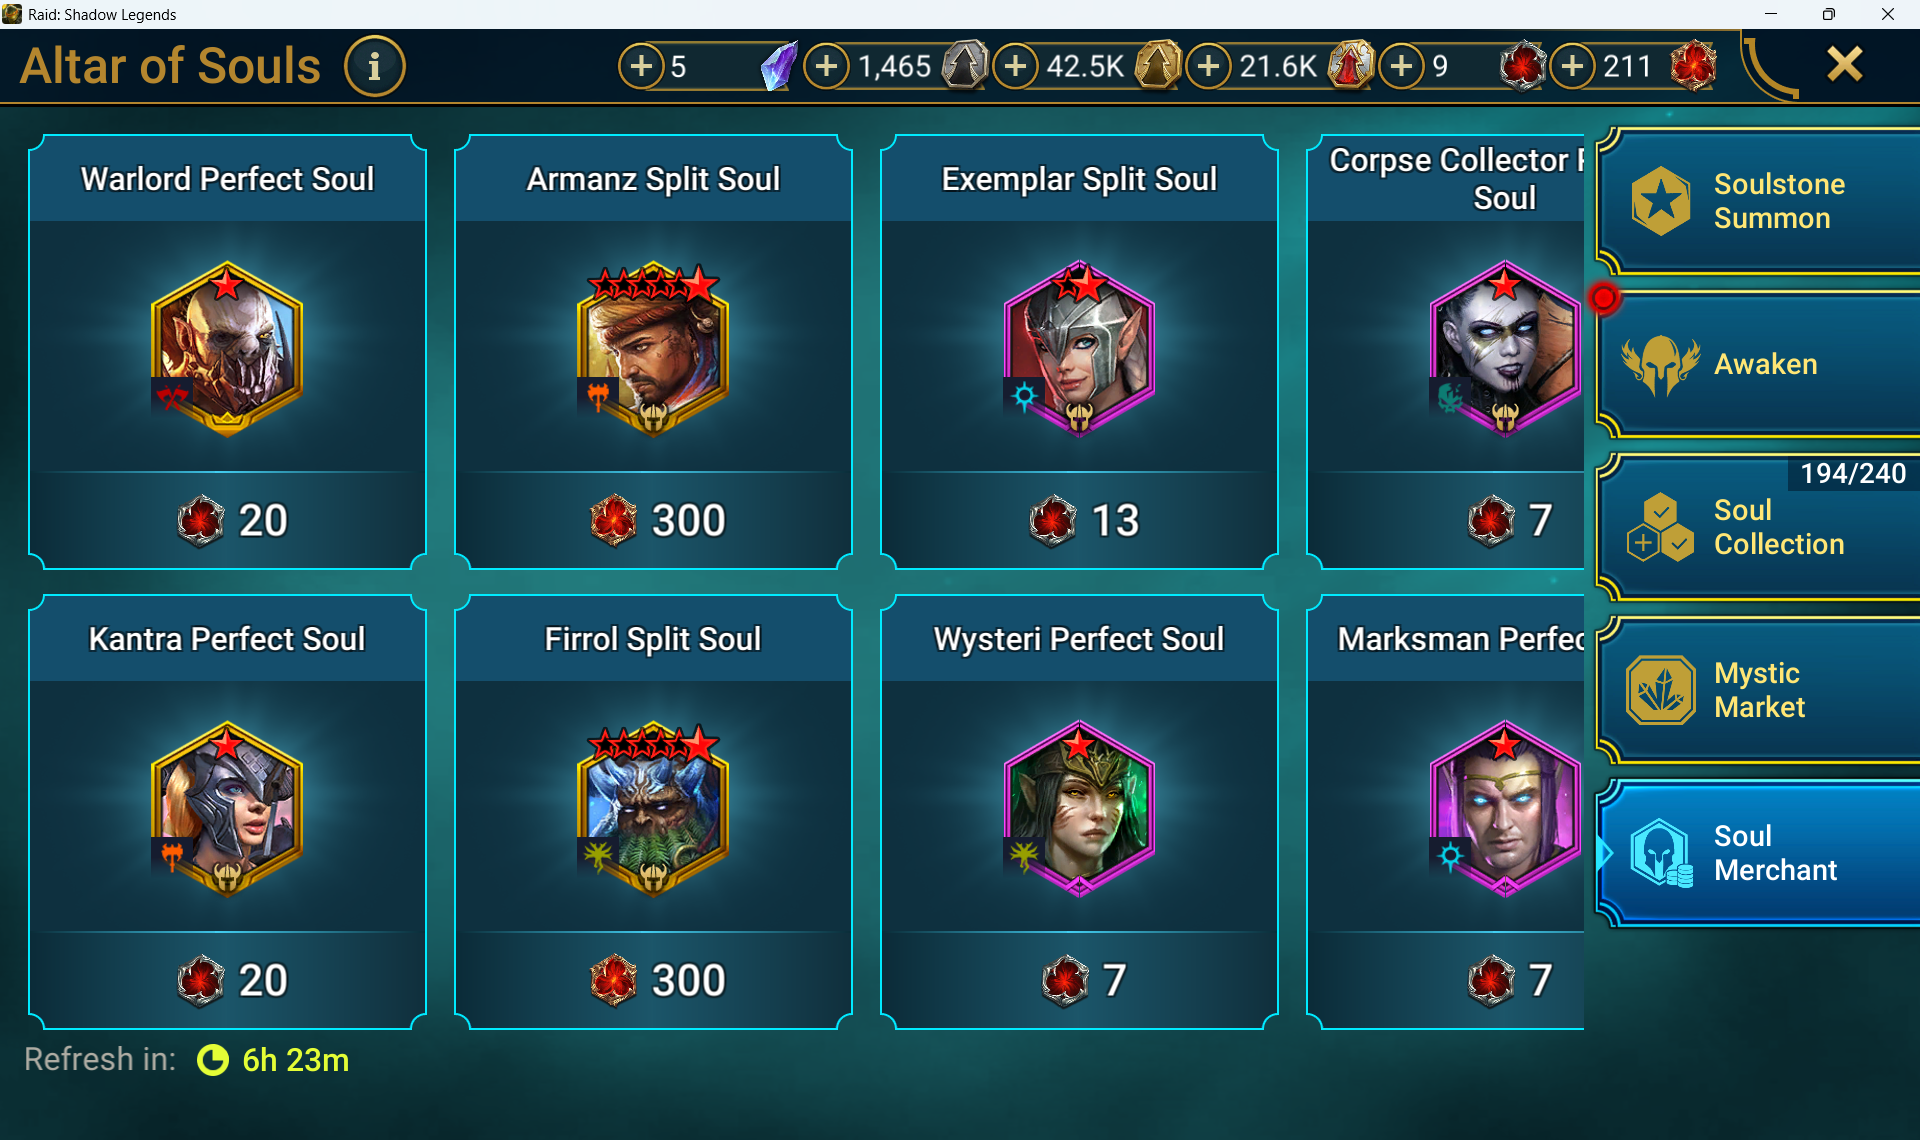
Task: Go to the Mystic Market tab
Action: coord(1759,690)
